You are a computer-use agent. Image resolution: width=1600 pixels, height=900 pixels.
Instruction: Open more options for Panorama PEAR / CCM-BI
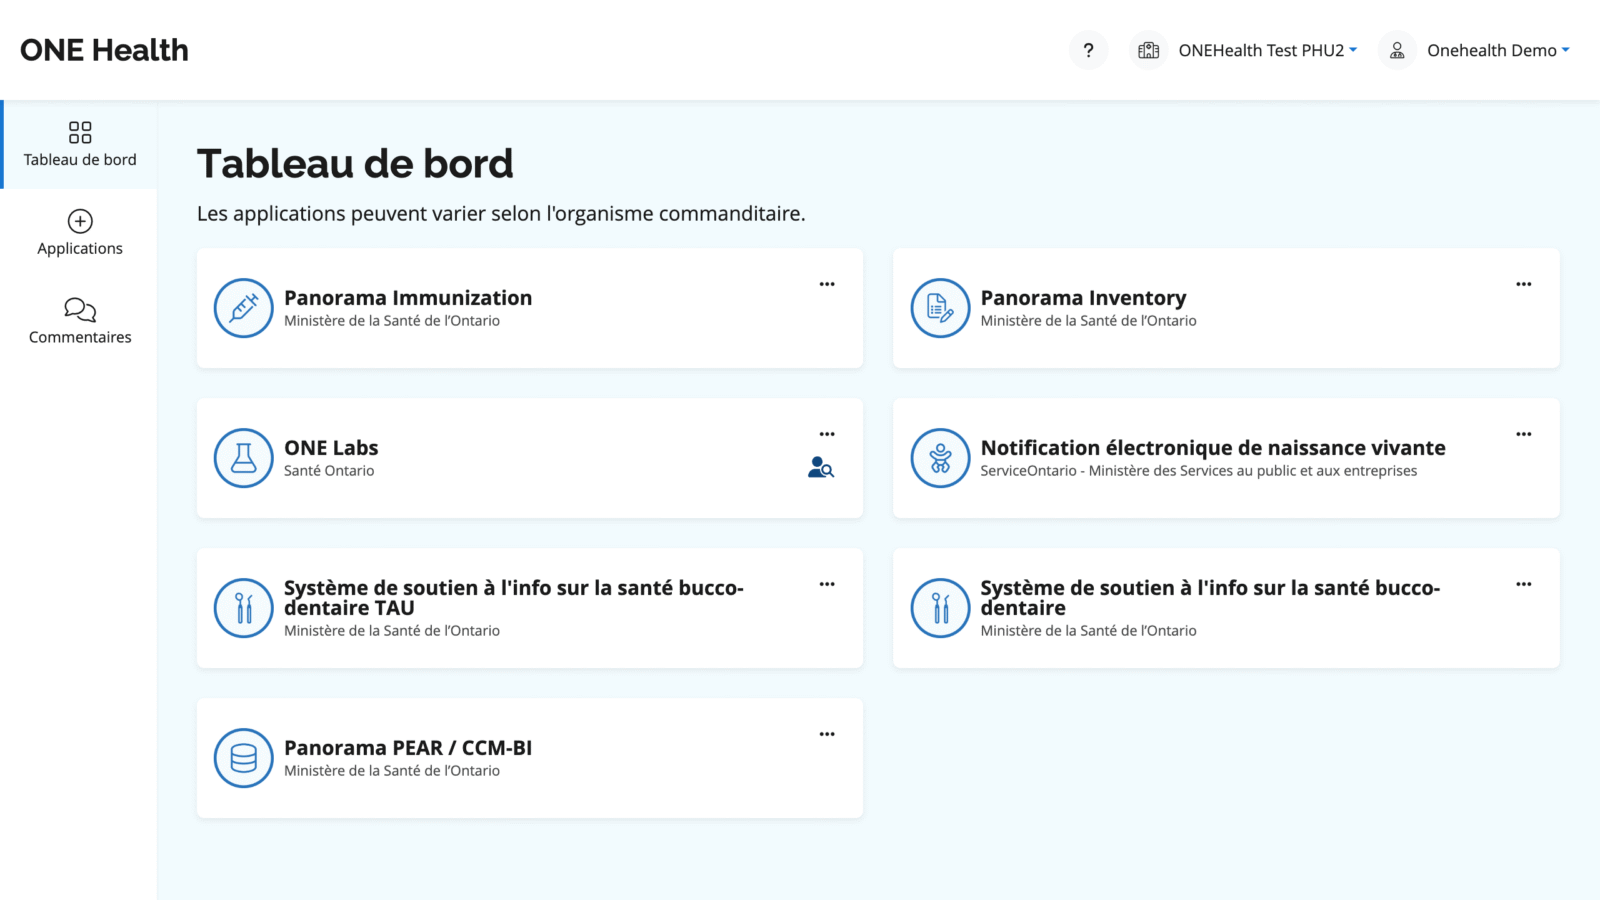(827, 734)
